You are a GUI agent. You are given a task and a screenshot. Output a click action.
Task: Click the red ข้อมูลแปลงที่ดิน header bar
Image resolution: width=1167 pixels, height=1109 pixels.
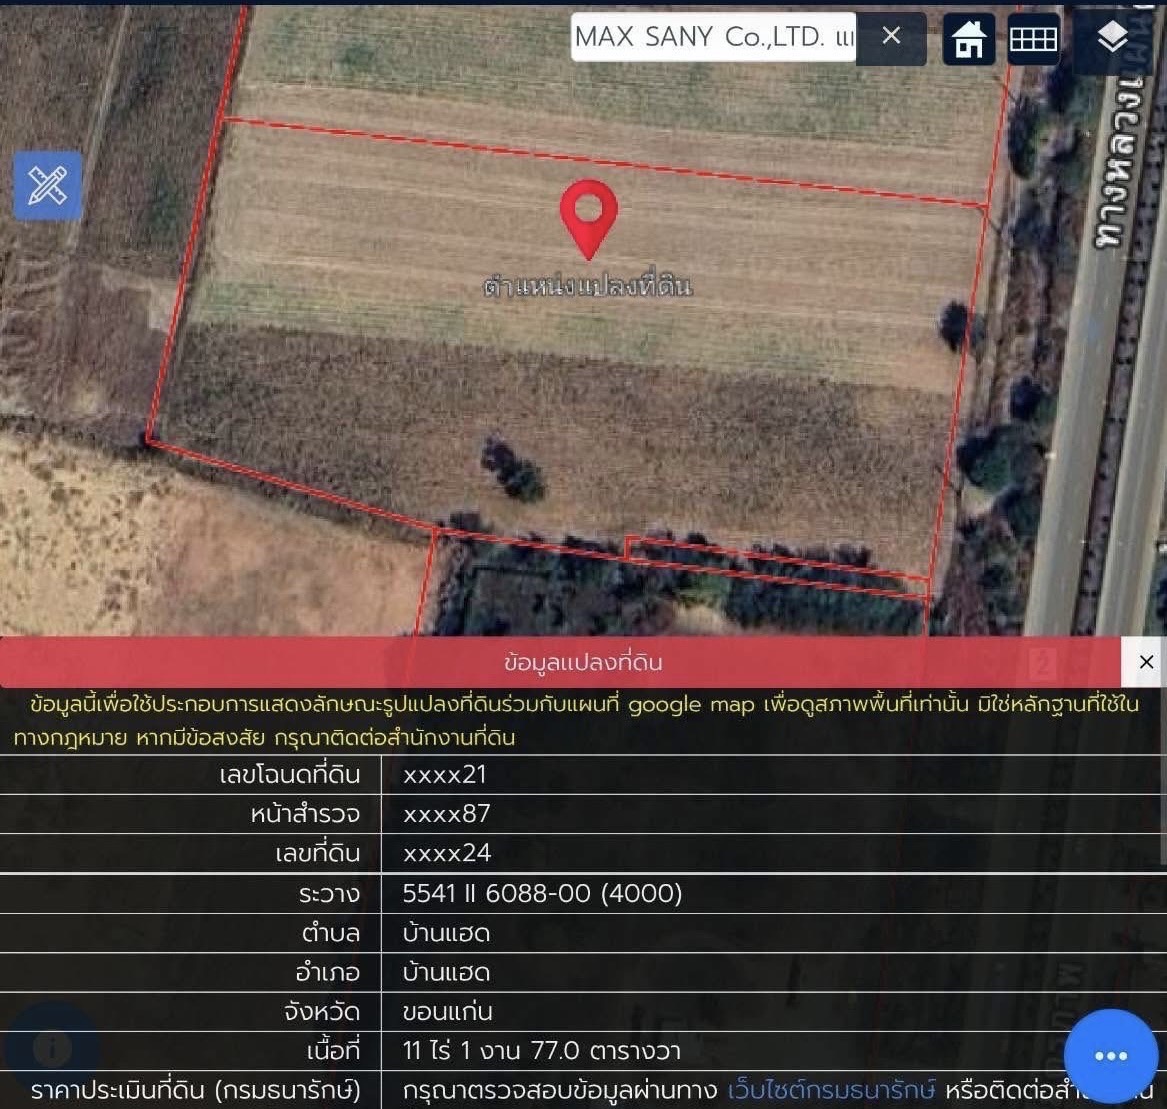[x=582, y=662]
